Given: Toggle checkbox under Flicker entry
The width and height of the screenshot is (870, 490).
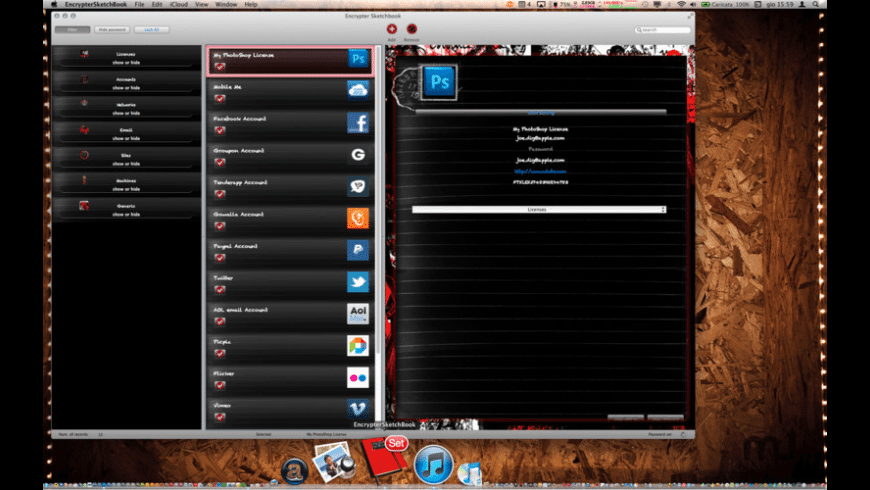Looking at the screenshot, I should coord(220,385).
